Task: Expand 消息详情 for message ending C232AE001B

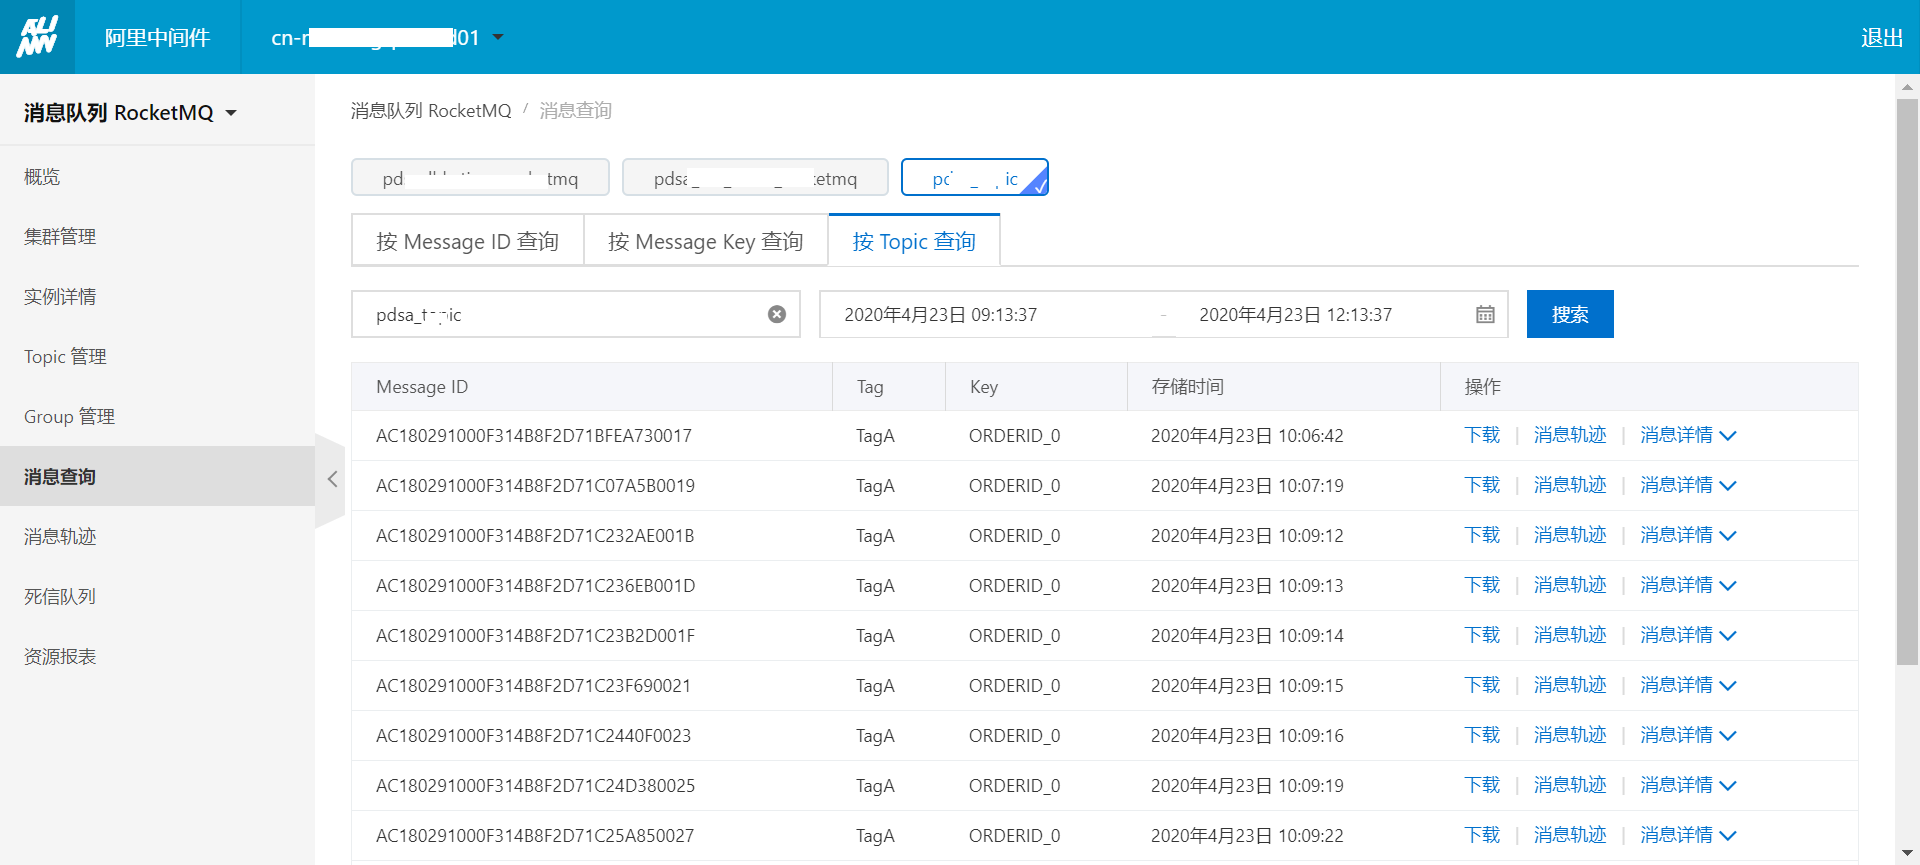Action: click(1688, 536)
